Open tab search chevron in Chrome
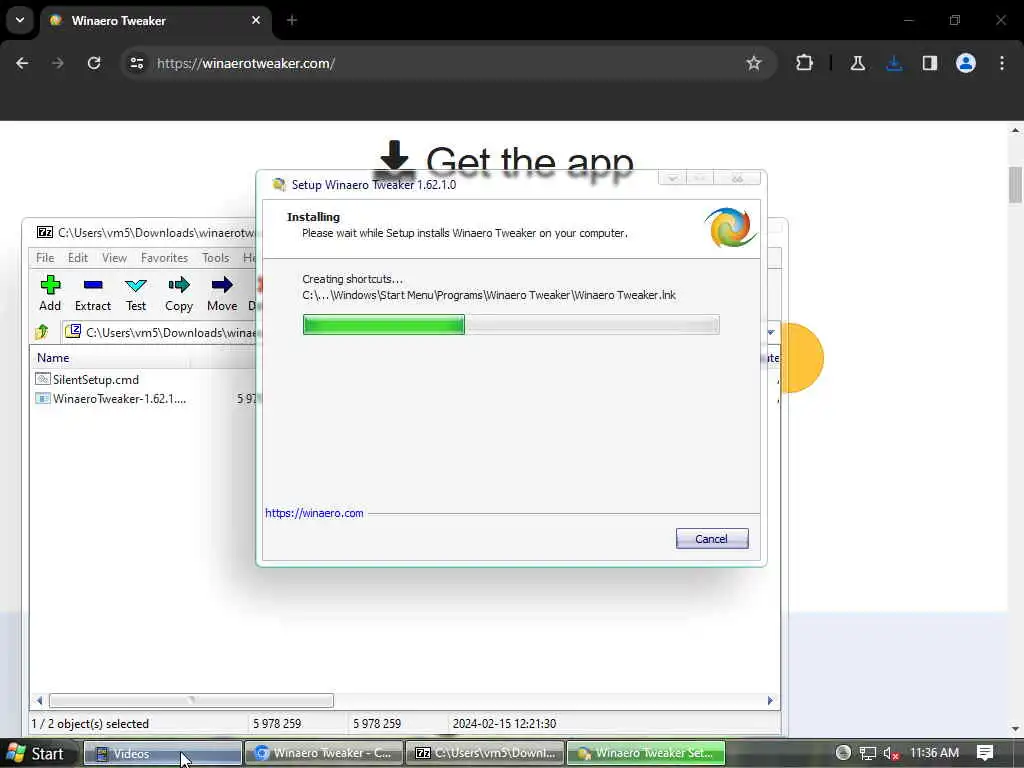Screen dimensions: 1024x768 [20, 20]
